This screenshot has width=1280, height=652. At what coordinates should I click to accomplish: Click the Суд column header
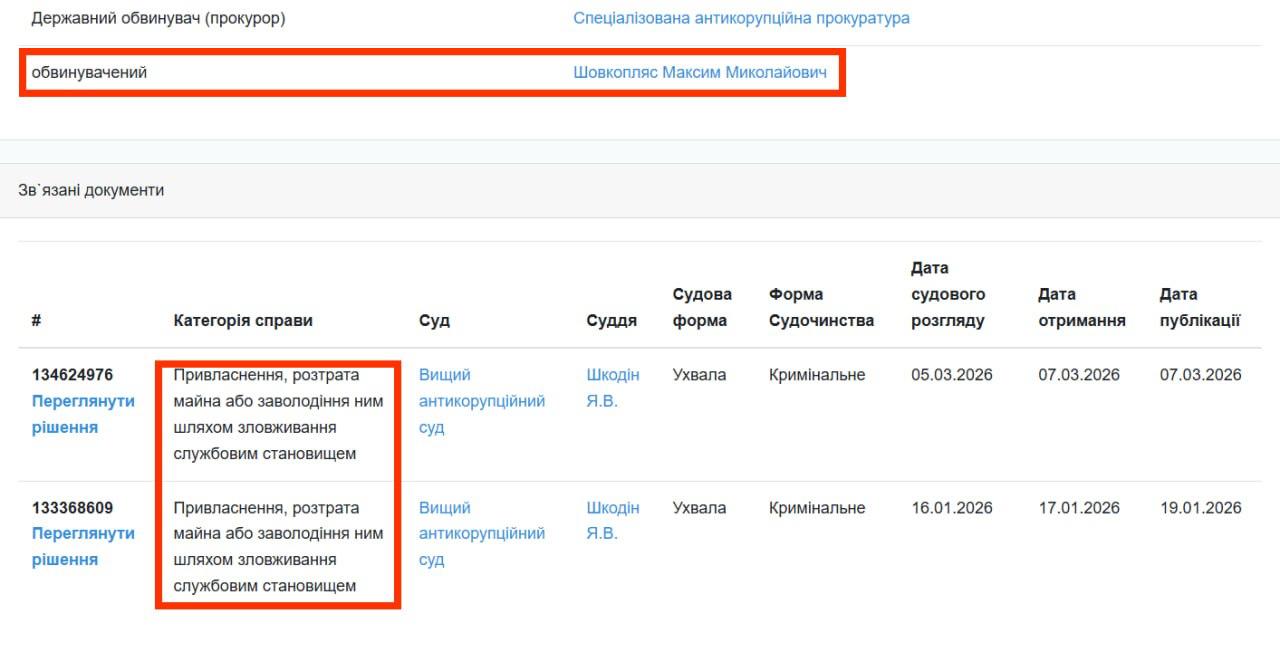coord(434,320)
